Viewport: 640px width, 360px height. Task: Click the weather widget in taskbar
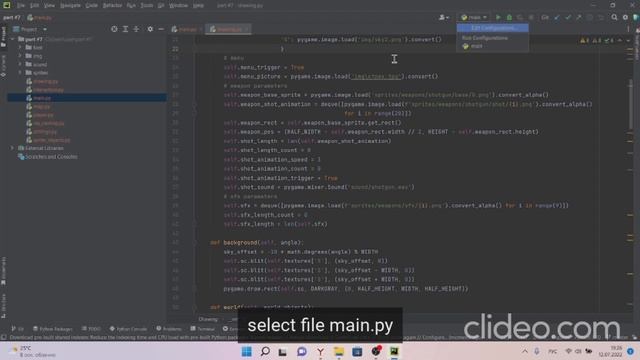33,351
